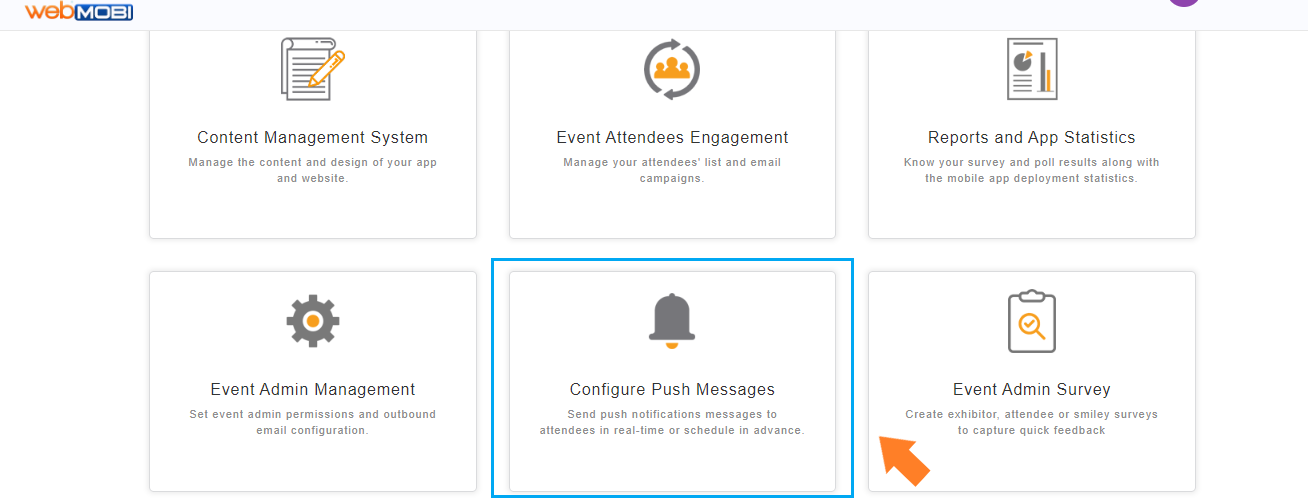Open Reports and App Statistics title
This screenshot has height=501, width=1308.
(1032, 138)
